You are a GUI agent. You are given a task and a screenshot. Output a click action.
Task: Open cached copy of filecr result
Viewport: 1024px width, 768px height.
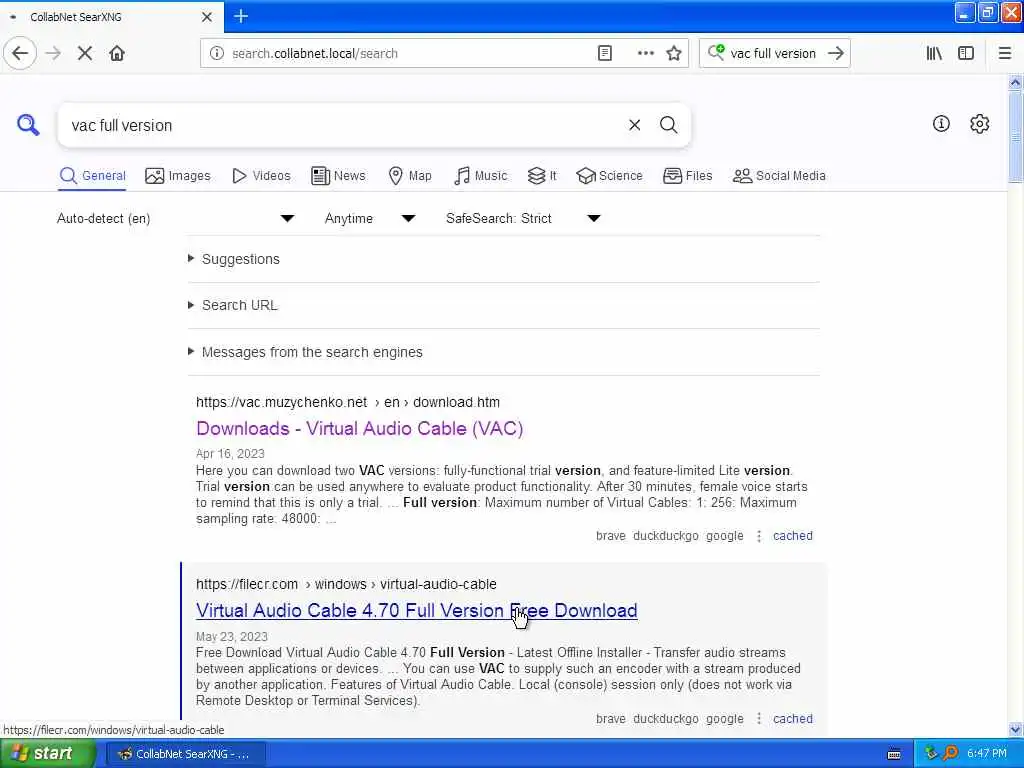coord(793,718)
